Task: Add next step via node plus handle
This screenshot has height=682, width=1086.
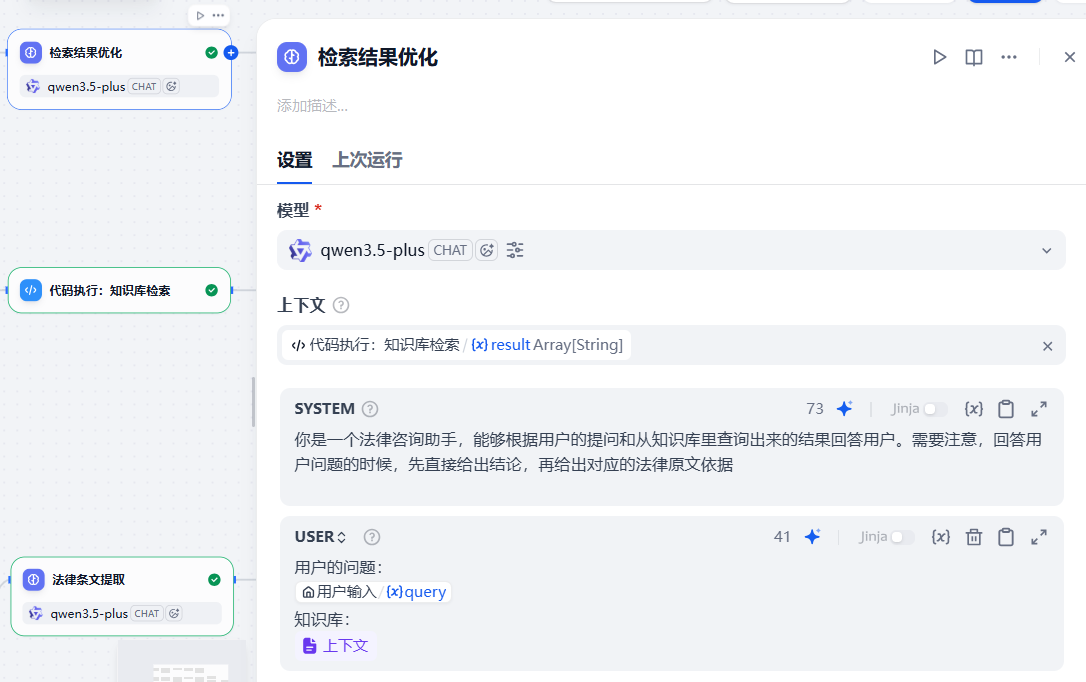Action: coord(231,53)
